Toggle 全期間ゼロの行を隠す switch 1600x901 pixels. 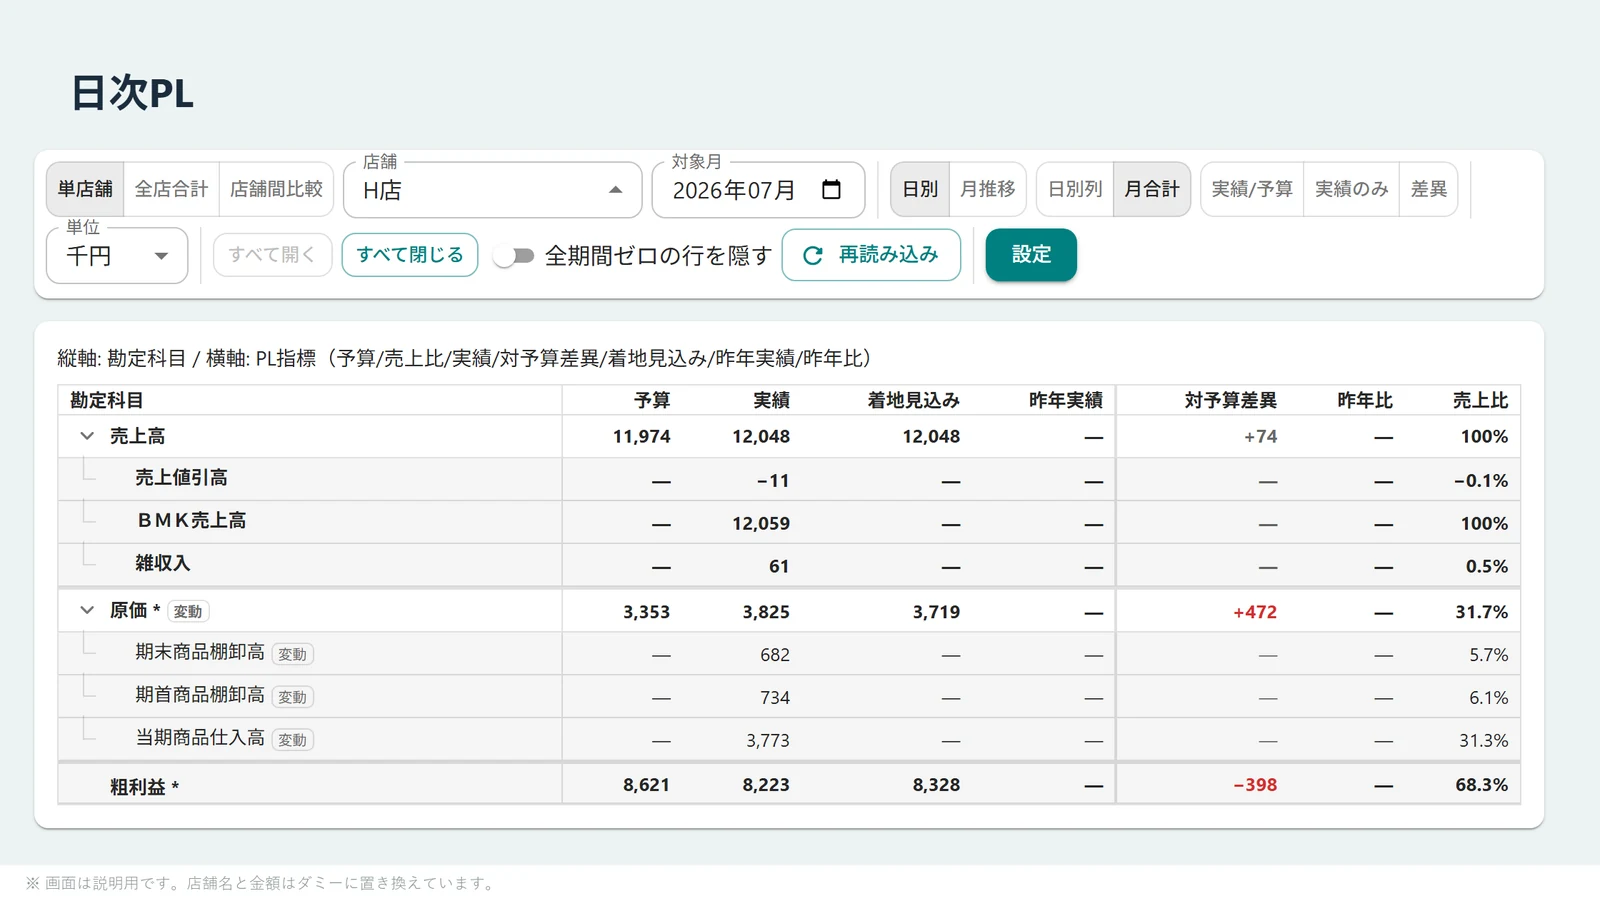[x=515, y=256]
